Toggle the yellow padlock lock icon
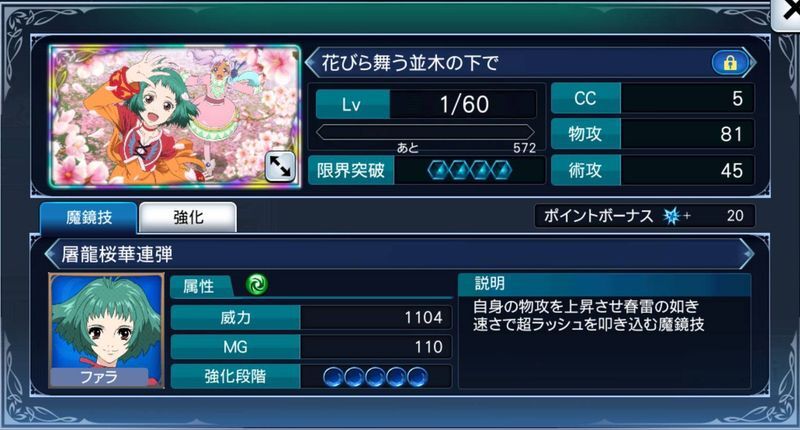 pyautogui.click(x=730, y=63)
